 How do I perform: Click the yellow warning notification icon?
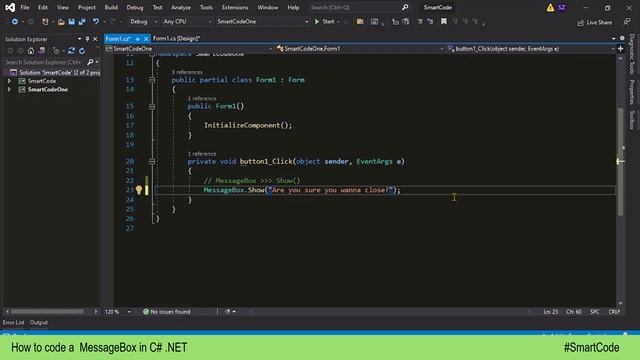550,7
